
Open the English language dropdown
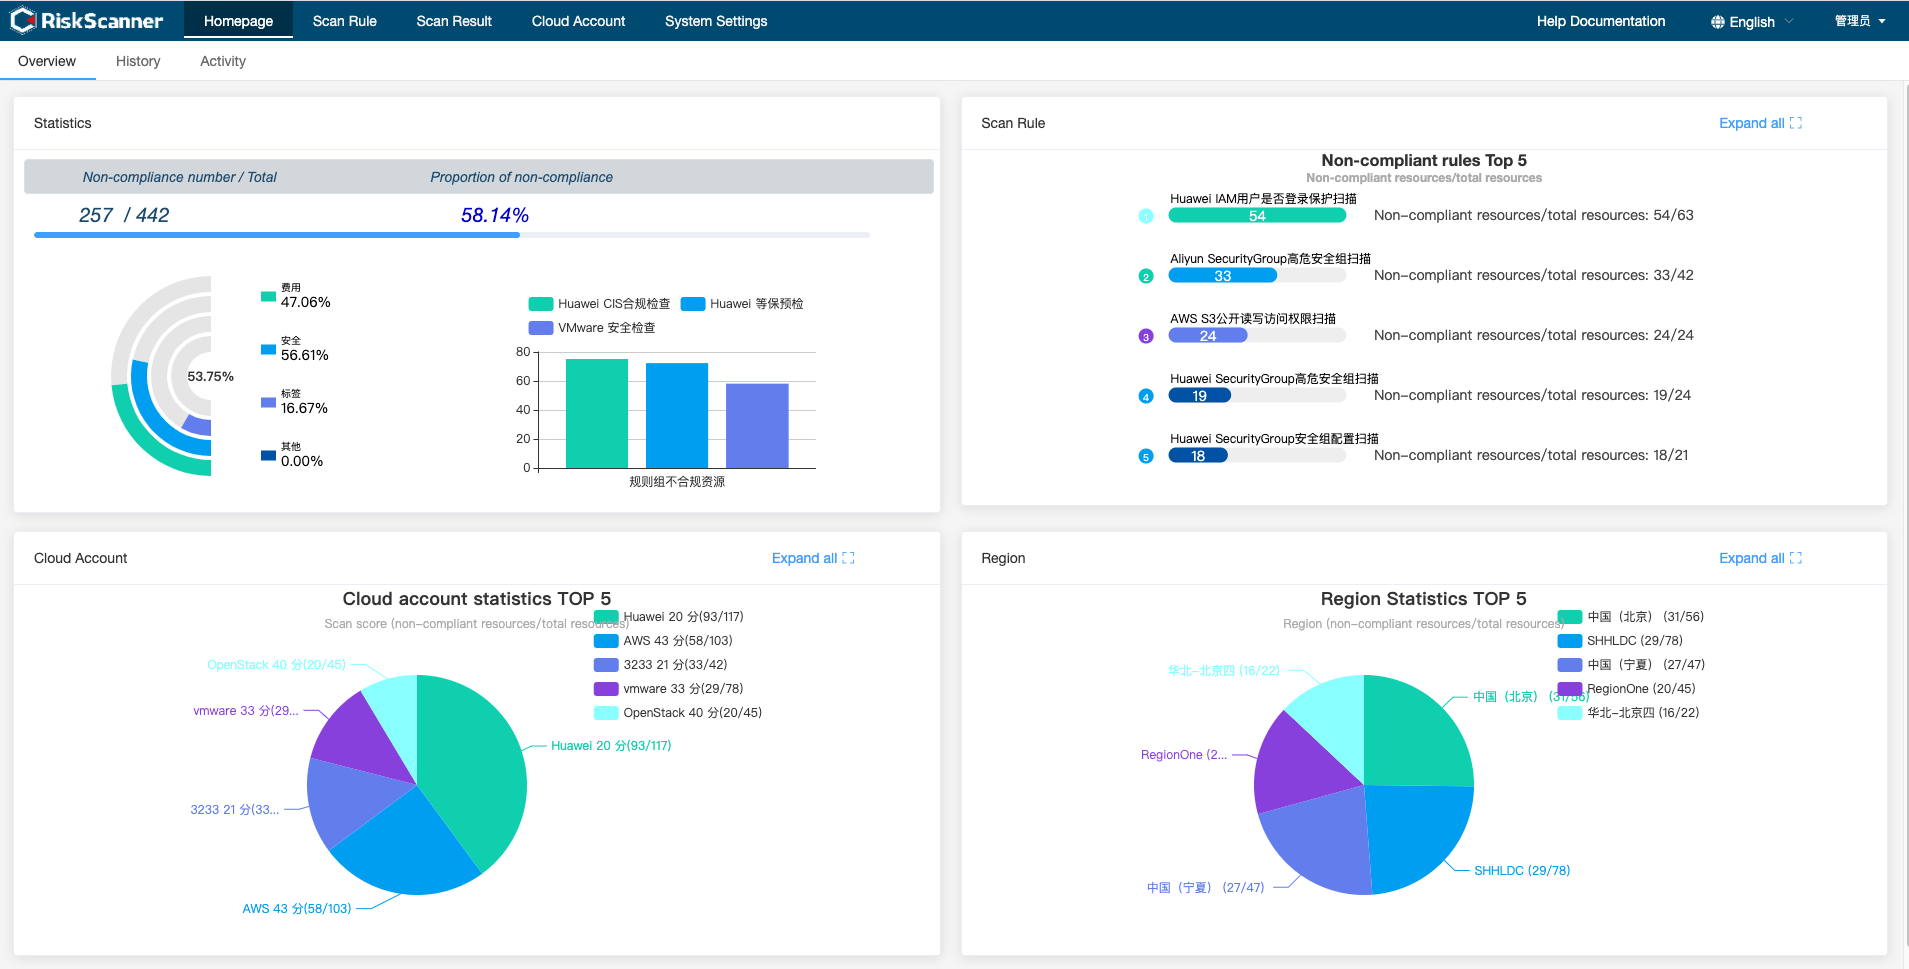point(1752,22)
